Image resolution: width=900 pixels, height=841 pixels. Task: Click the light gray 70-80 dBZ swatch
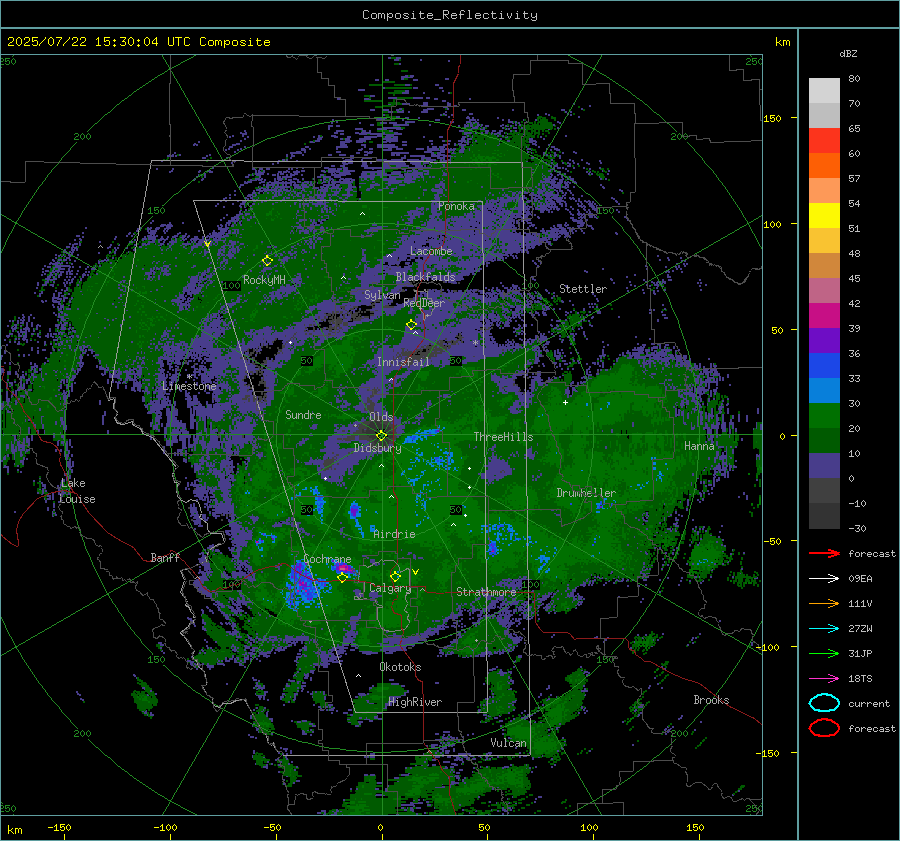pyautogui.click(x=824, y=91)
